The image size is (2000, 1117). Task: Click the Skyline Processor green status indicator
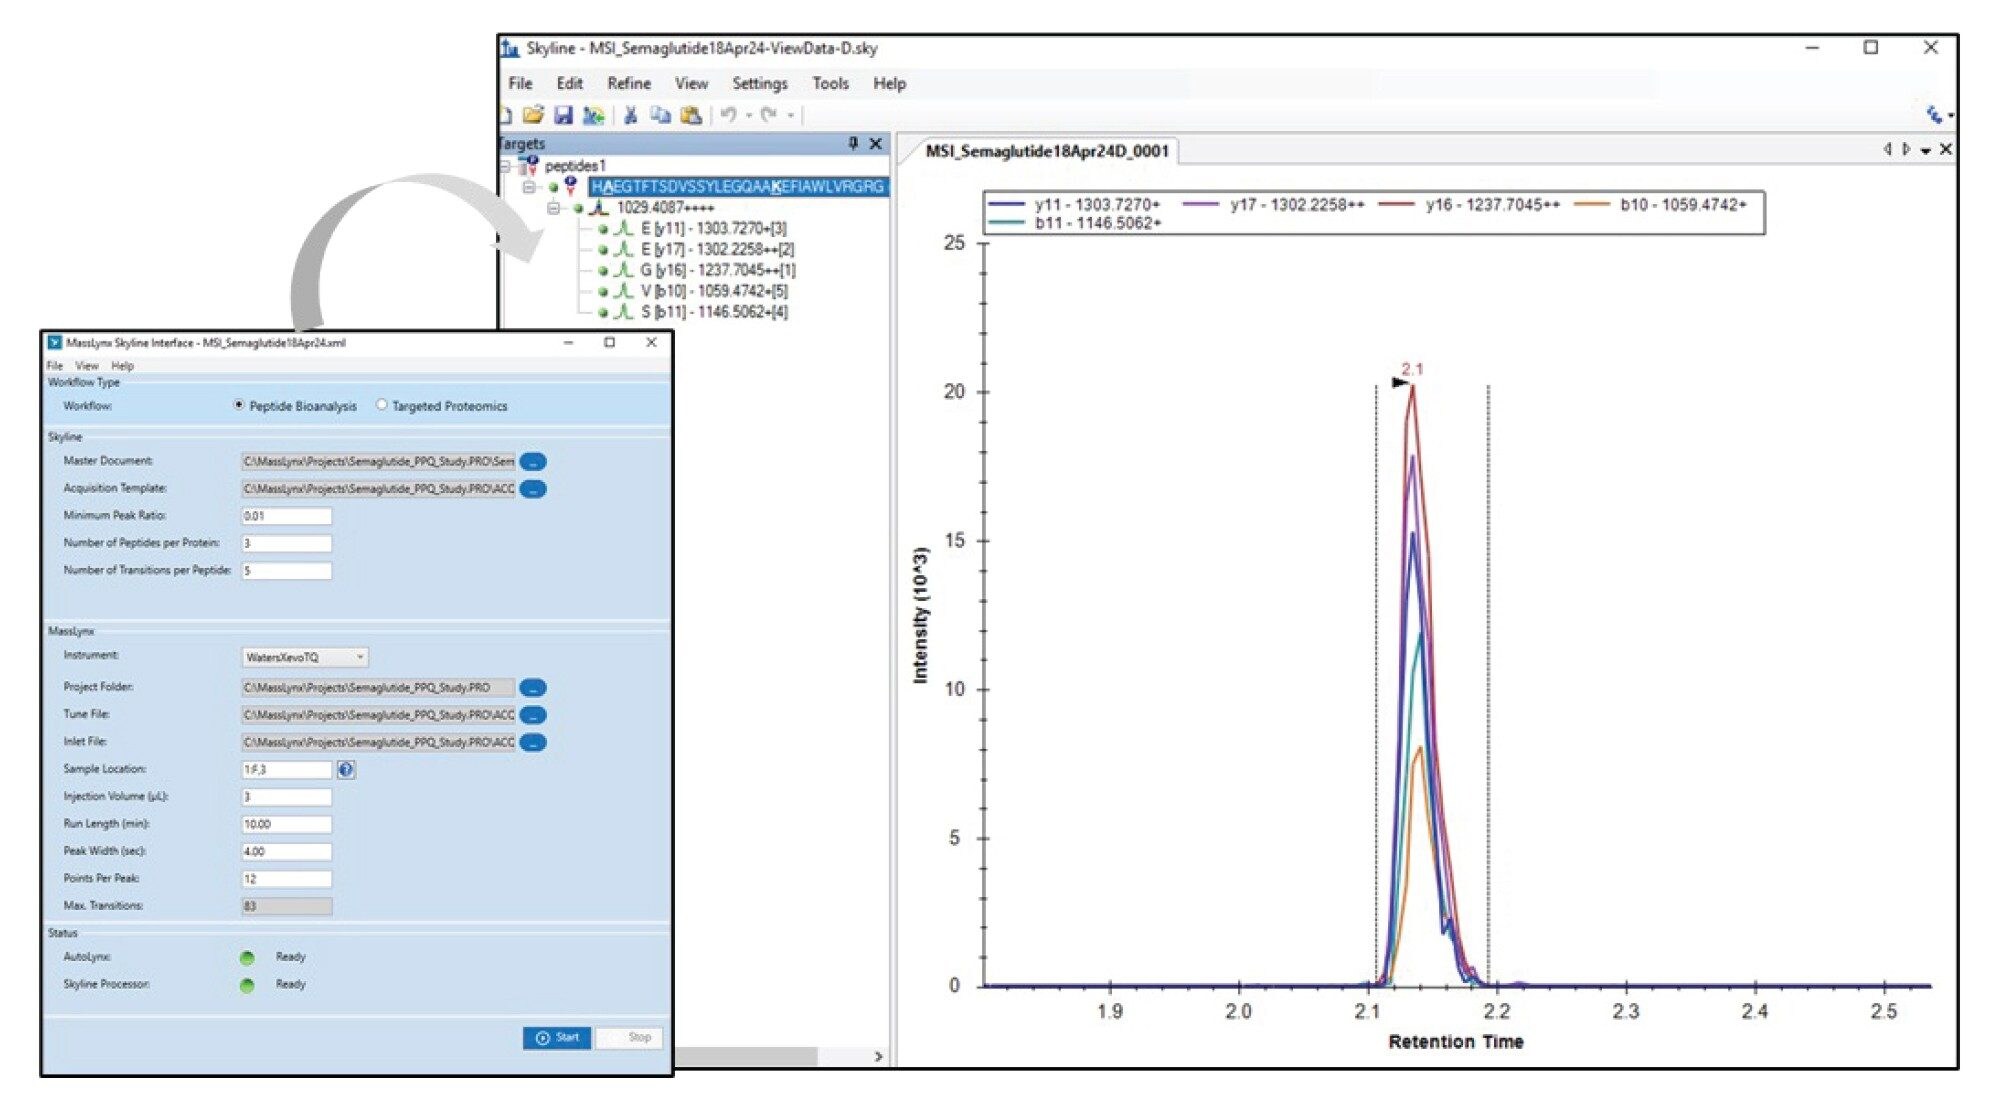tap(247, 985)
